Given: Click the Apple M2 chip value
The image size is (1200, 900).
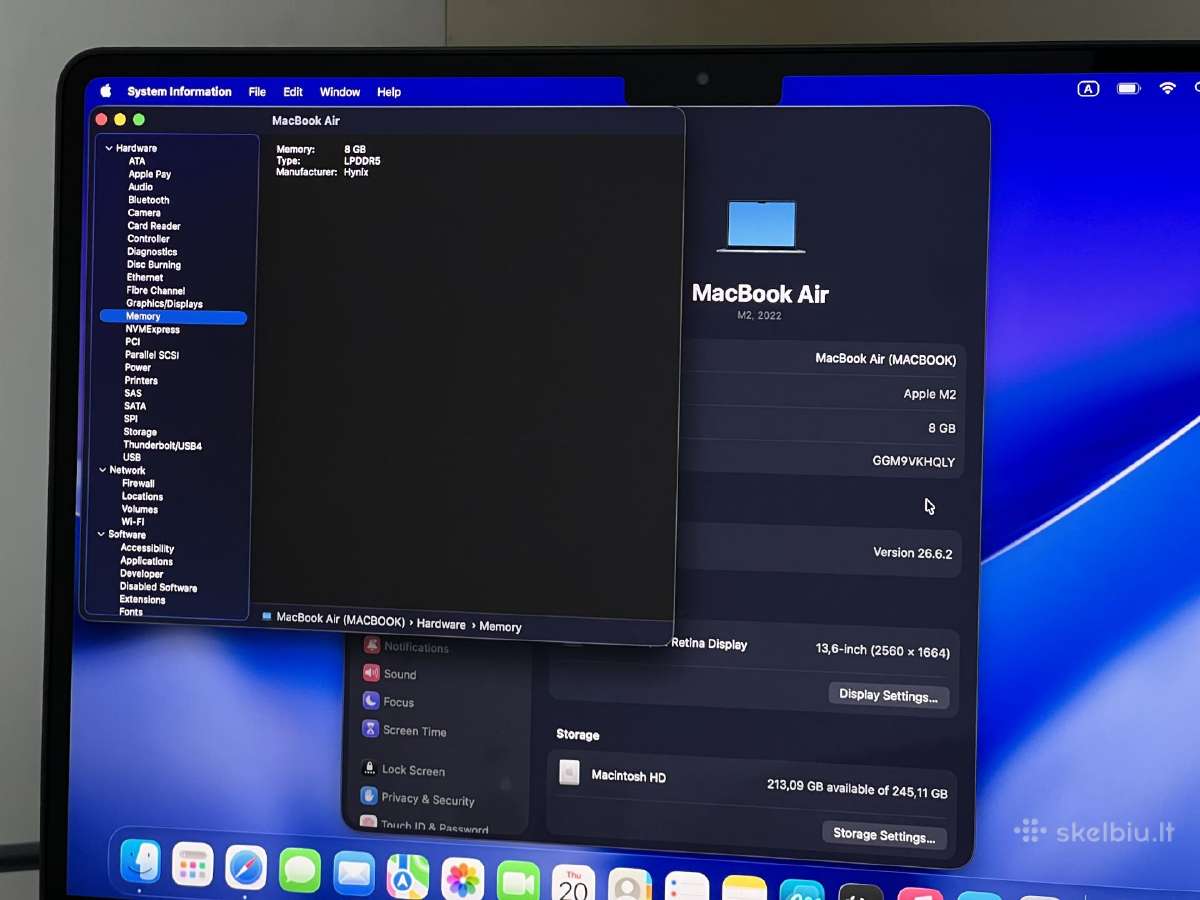Looking at the screenshot, I should (930, 394).
